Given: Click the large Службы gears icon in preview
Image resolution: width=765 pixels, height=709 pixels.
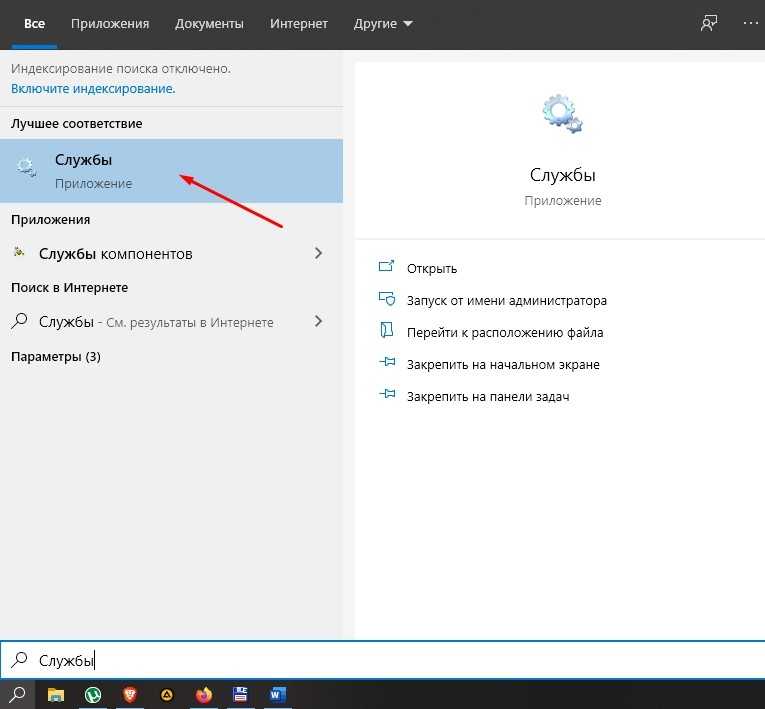Looking at the screenshot, I should [x=563, y=114].
